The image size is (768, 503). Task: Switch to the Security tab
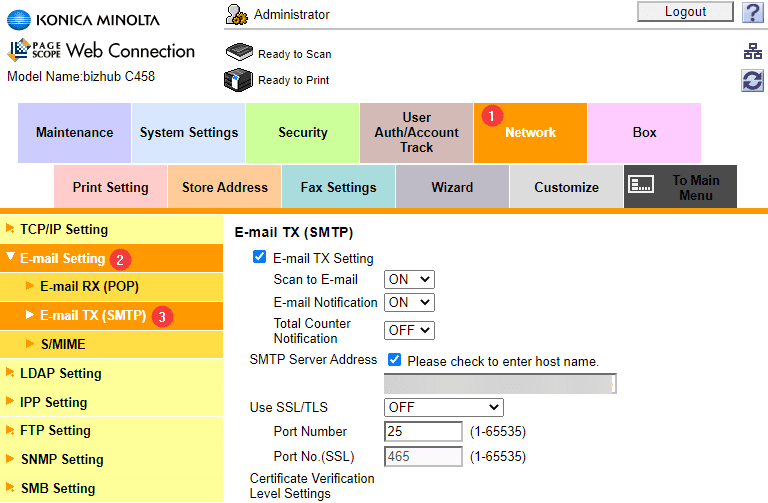302,133
